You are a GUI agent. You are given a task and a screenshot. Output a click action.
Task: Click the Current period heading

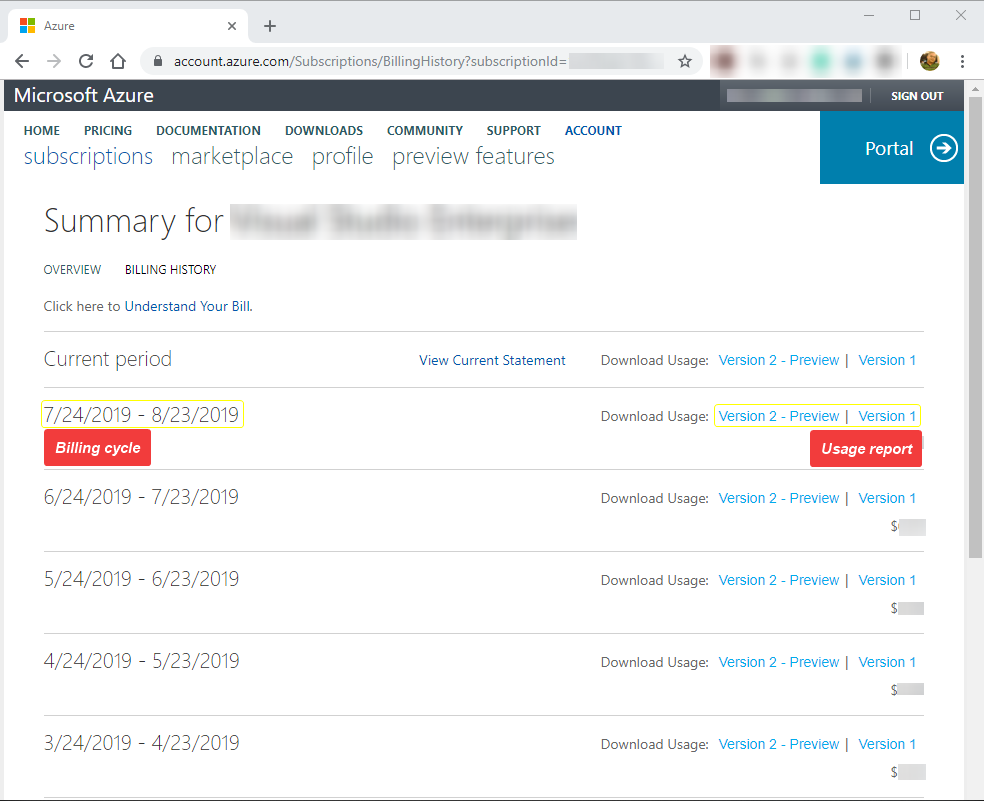pyautogui.click(x=107, y=360)
